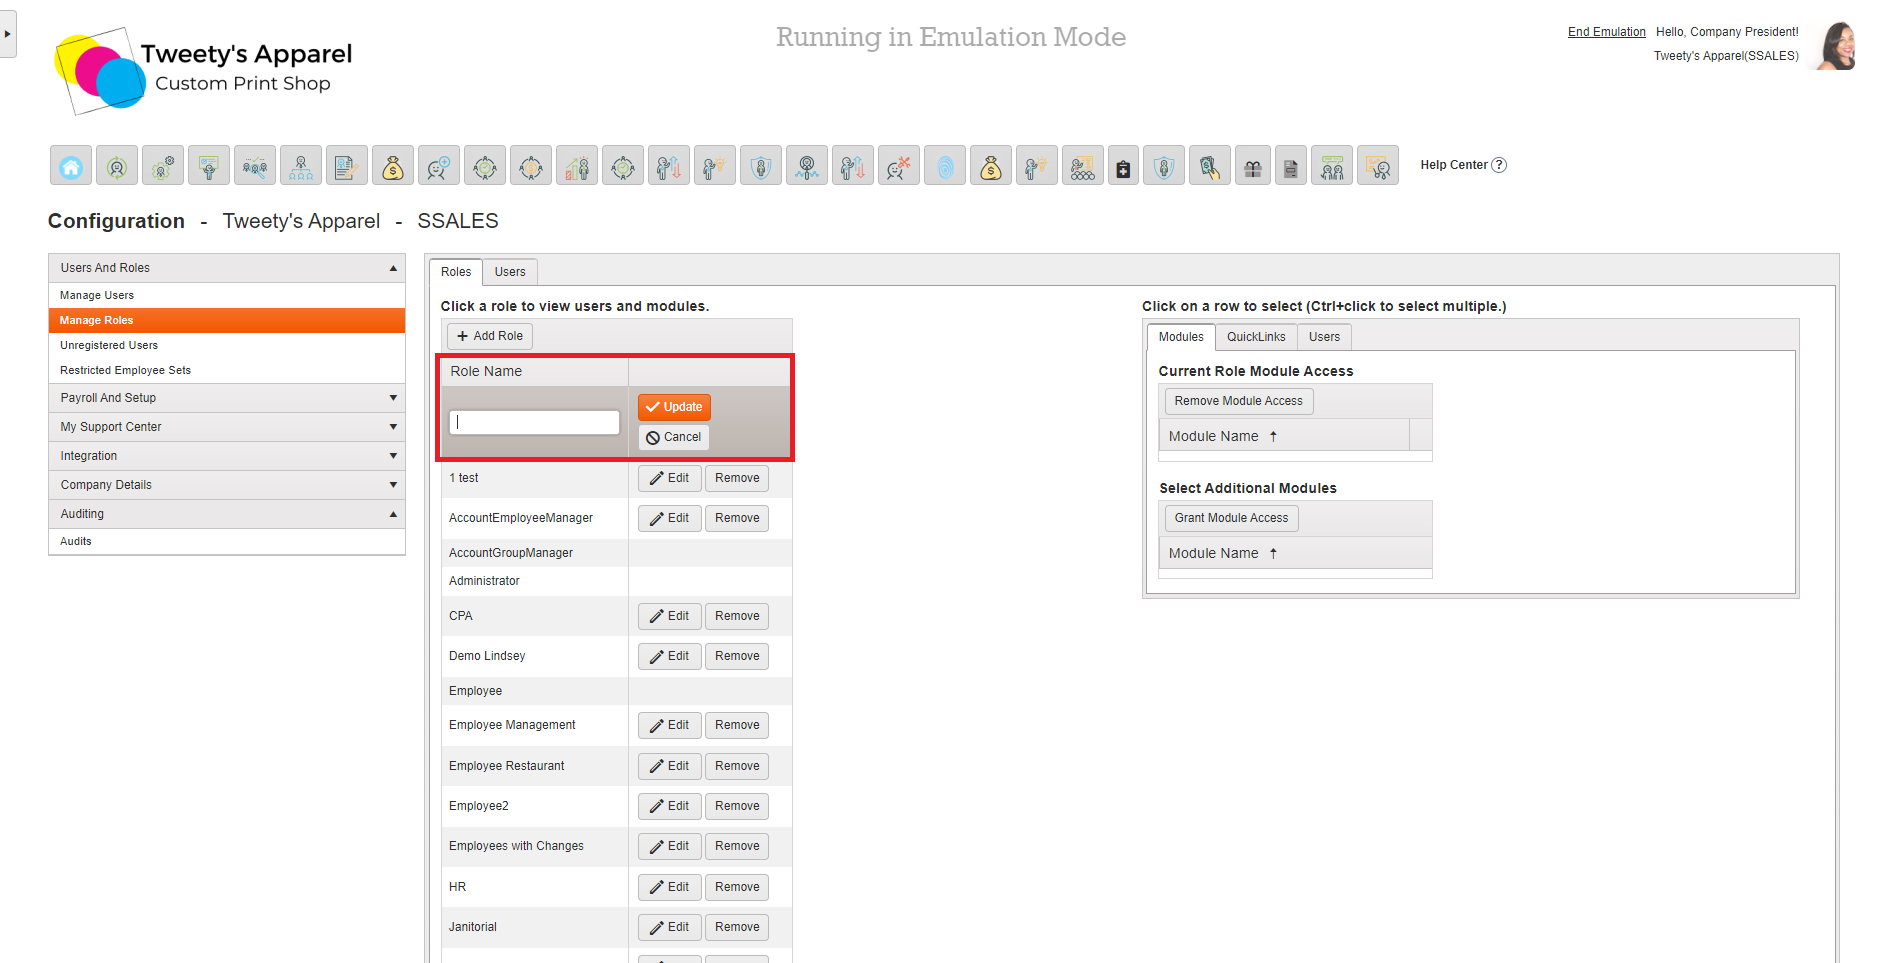This screenshot has width=1899, height=963.
Task: Open the organization chart hierarchy icon
Action: (x=301, y=166)
